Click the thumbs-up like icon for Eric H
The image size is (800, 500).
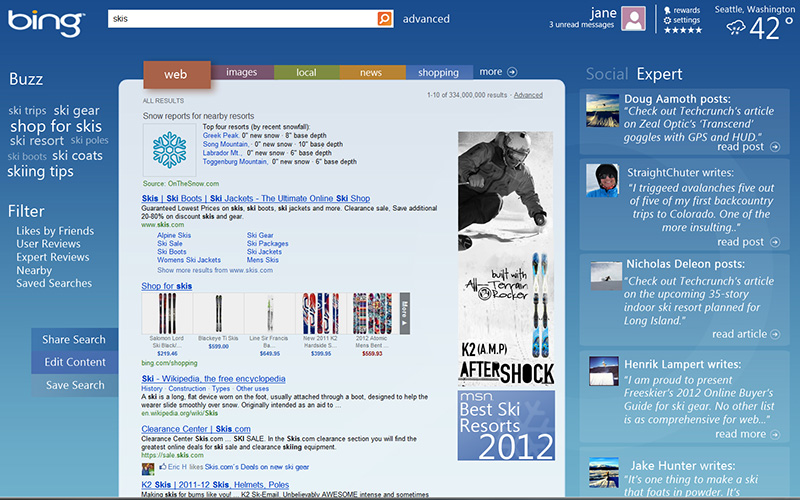tap(162, 466)
